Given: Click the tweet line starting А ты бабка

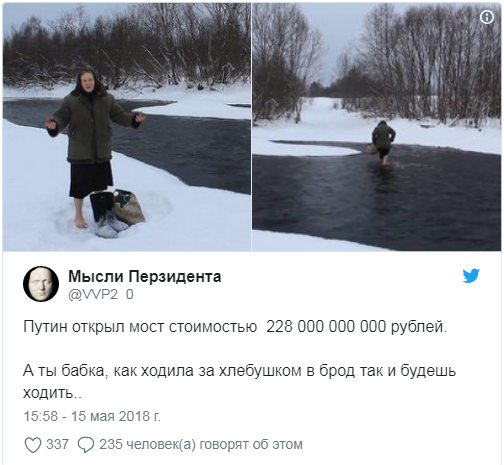Looking at the screenshot, I should 239,371.
